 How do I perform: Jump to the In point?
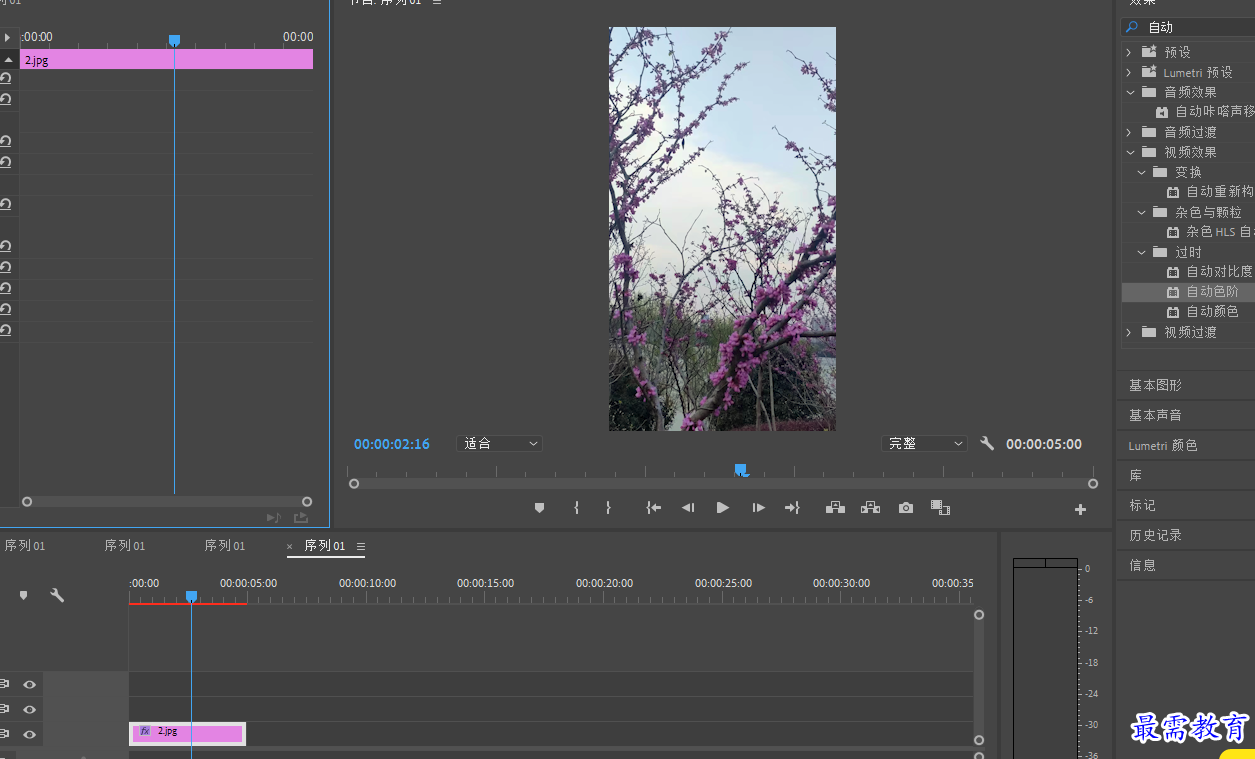click(x=653, y=508)
